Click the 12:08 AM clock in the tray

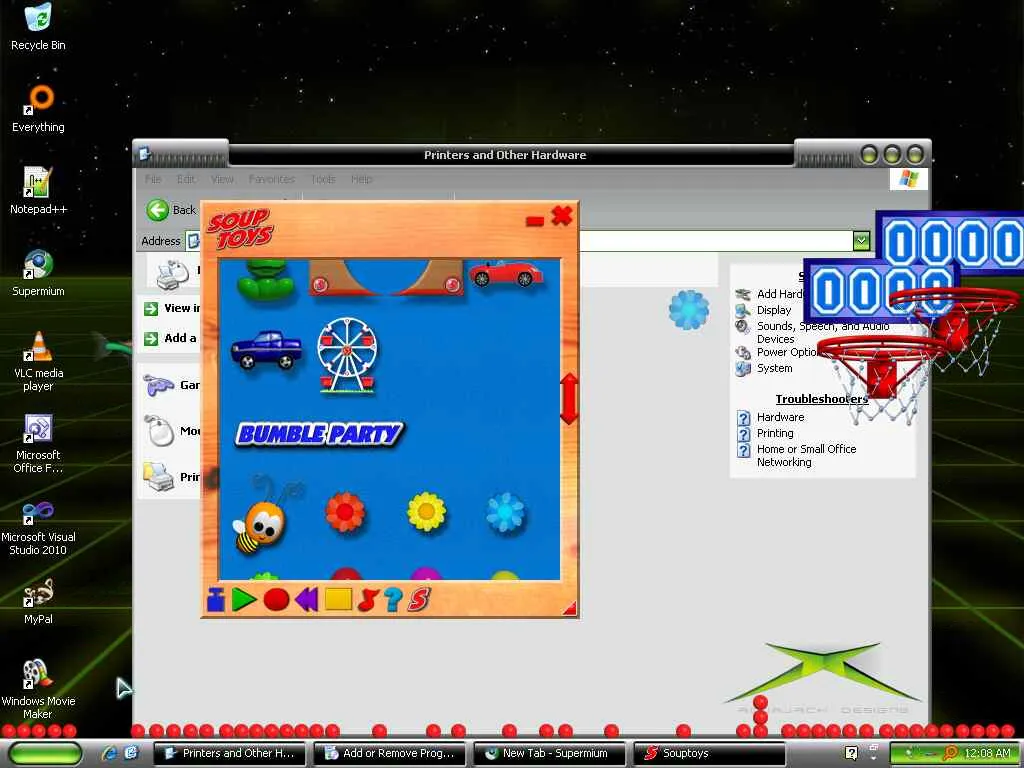987,753
